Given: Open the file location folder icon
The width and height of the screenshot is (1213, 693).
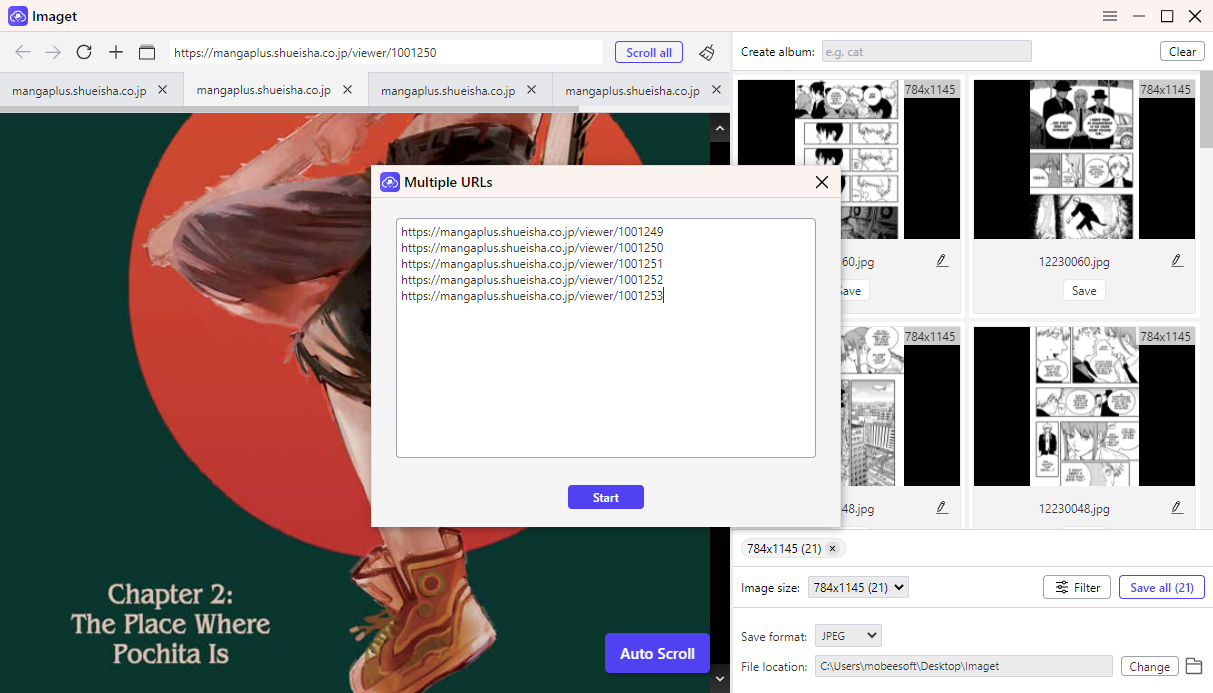Looking at the screenshot, I should (x=1193, y=666).
